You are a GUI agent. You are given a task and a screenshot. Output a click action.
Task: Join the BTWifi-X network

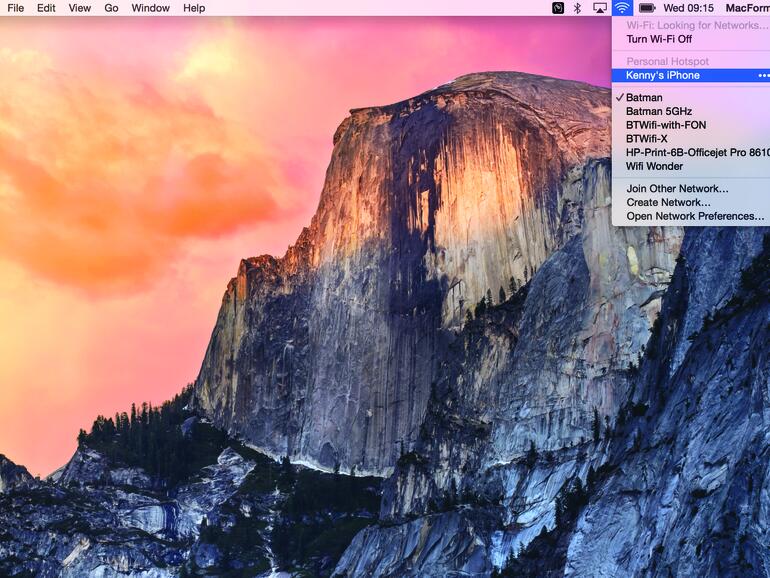(691, 138)
